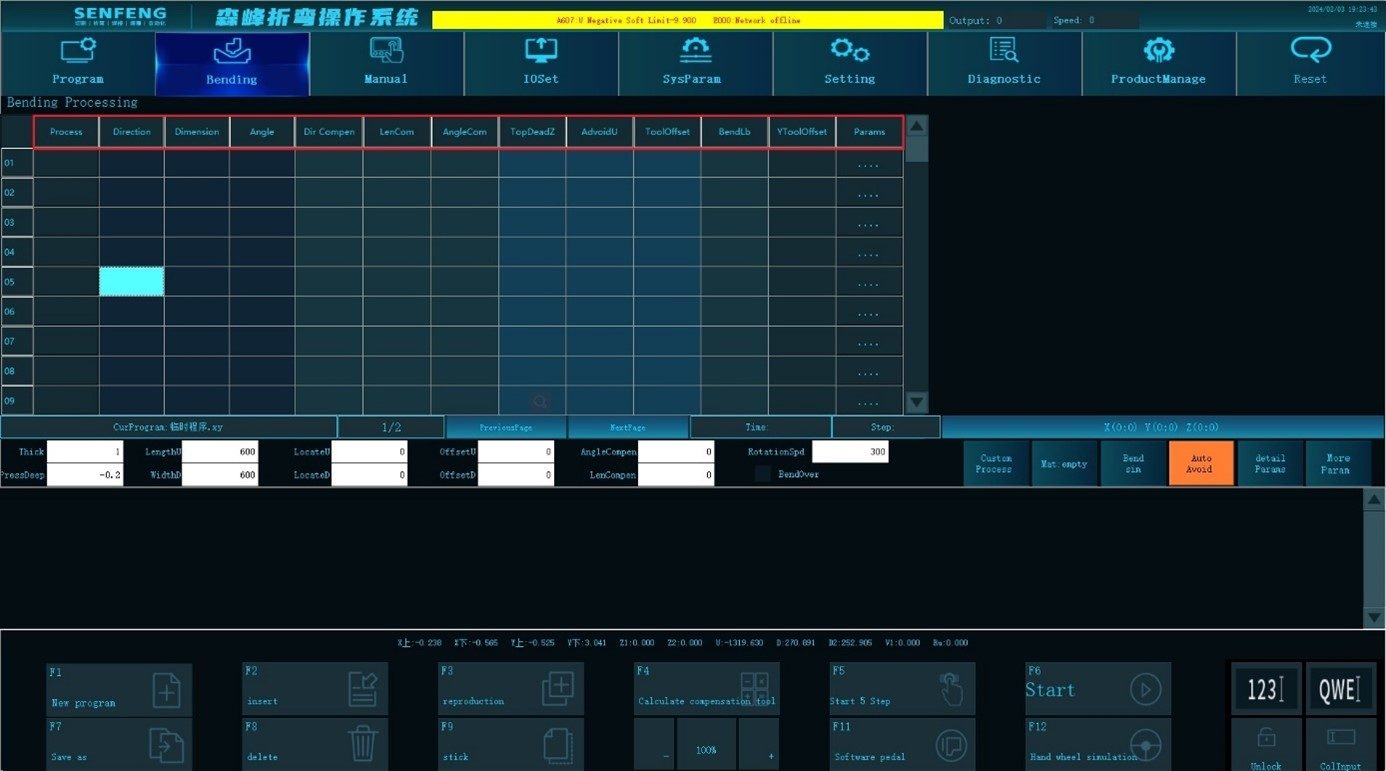Click the Reset icon
Image resolution: width=1386 pixels, height=771 pixels.
(1310, 49)
